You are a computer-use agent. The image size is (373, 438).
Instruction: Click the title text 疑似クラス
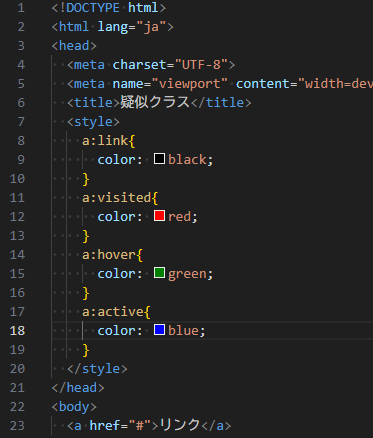coord(155,102)
